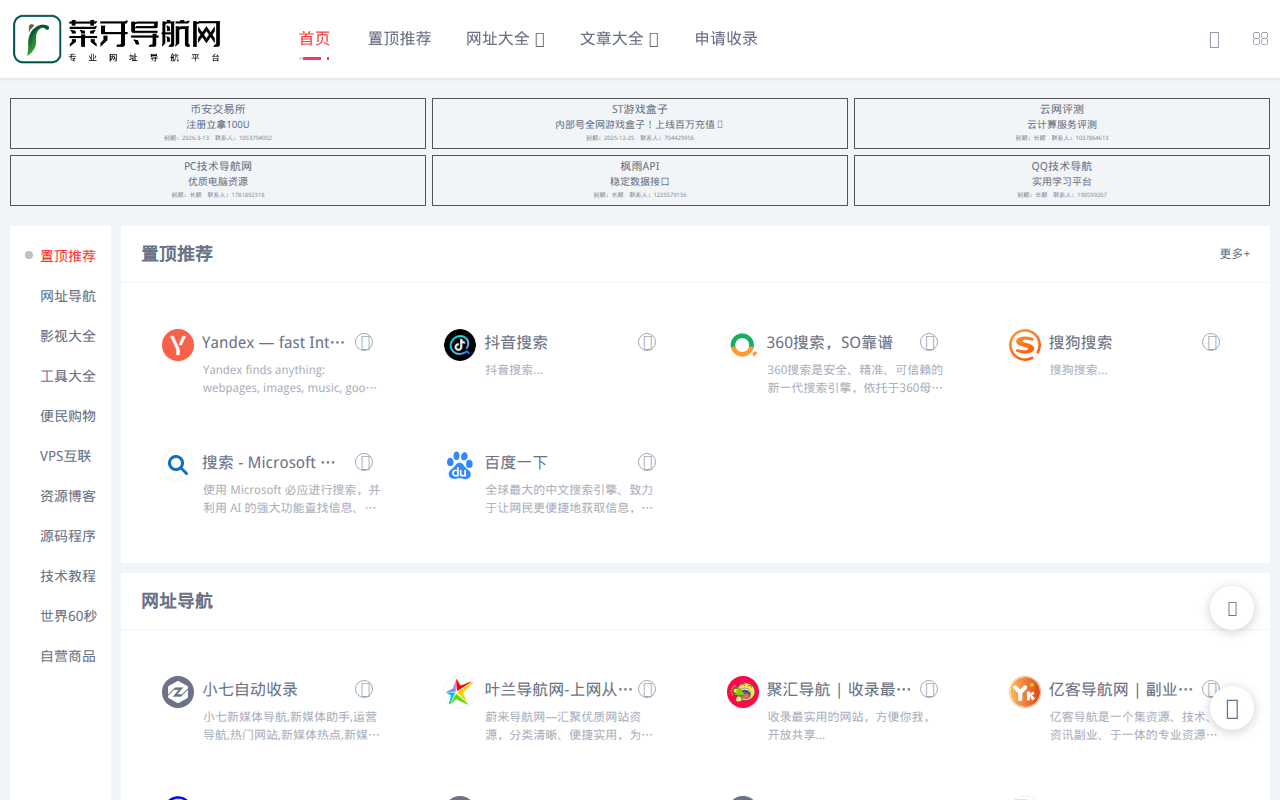Viewport: 1280px width, 800px height.
Task: Select the 首页 menu item
Action: tap(314, 38)
